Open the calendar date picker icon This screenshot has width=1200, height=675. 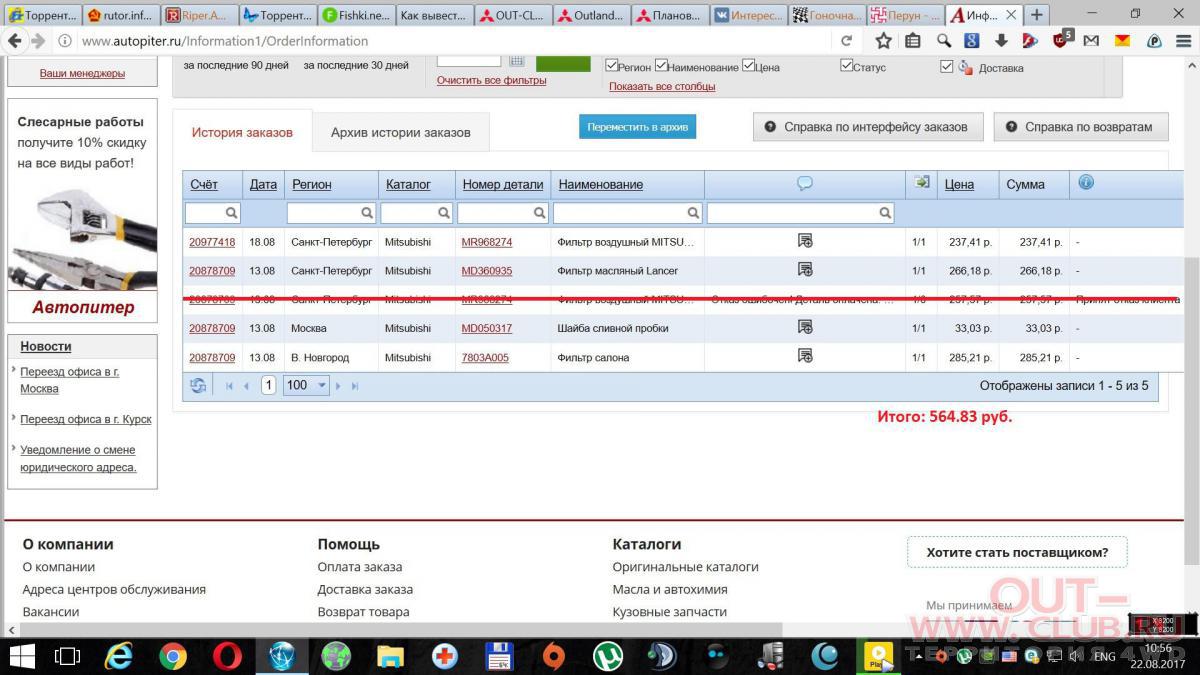(x=516, y=60)
